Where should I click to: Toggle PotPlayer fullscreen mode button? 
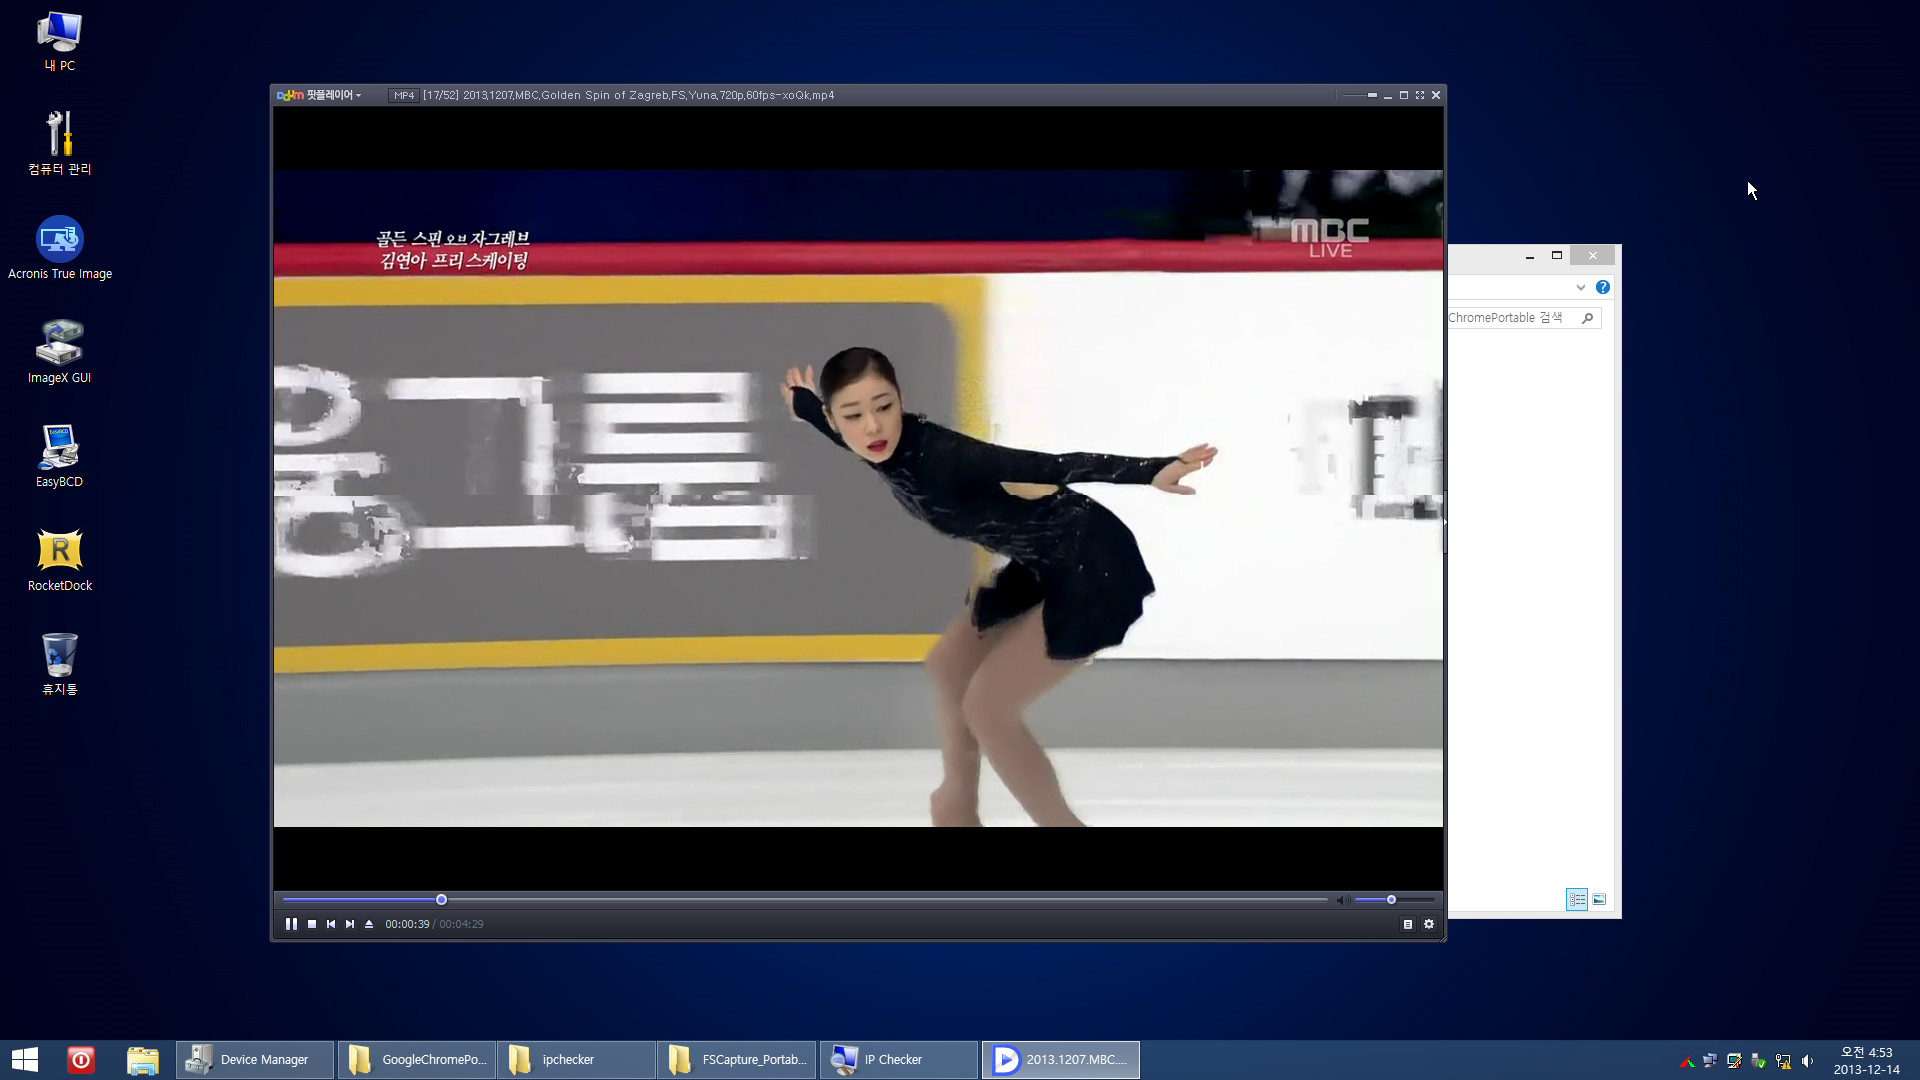1420,95
